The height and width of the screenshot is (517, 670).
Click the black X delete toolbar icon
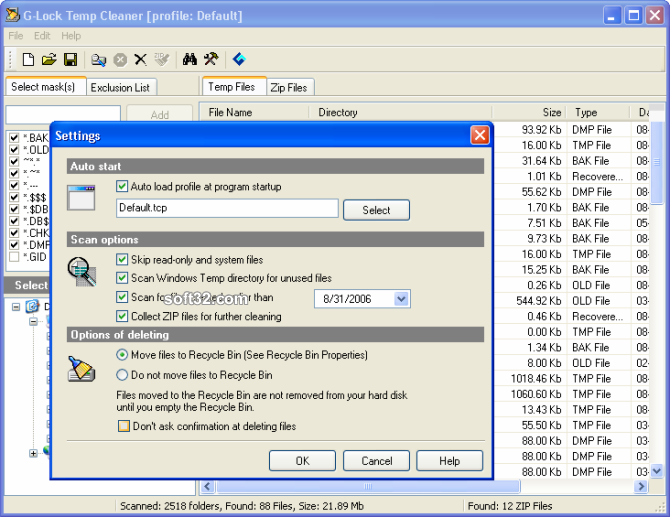[x=141, y=60]
